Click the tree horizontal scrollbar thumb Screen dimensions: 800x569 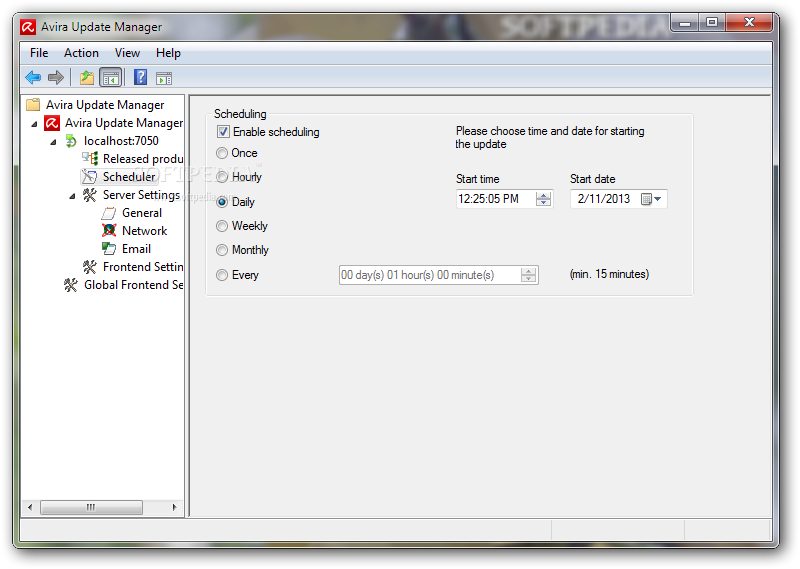tap(91, 507)
